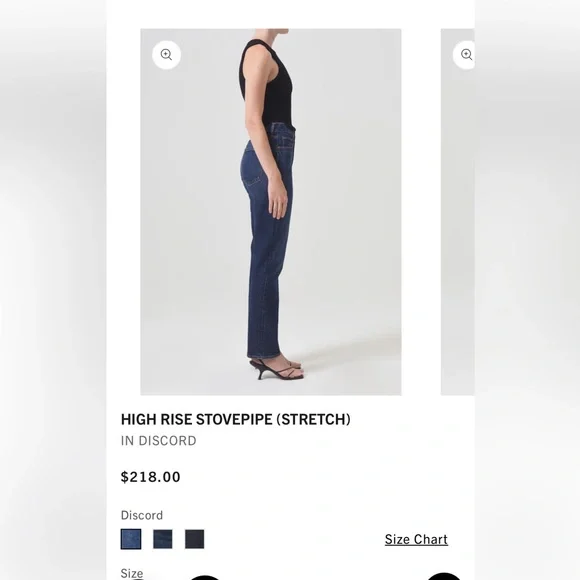
Task: Click the $218.00 price
Action: click(x=151, y=477)
